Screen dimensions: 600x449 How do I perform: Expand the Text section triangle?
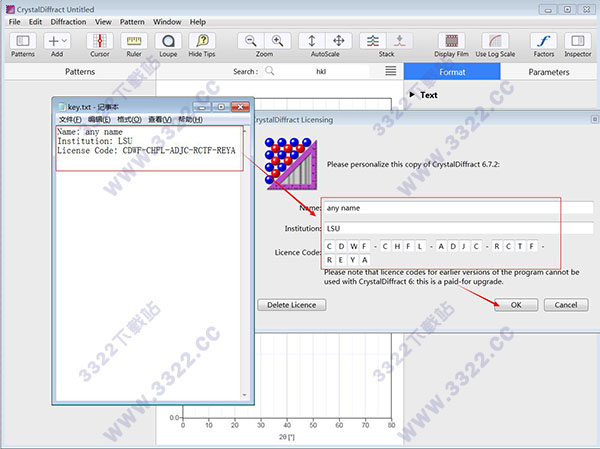pyautogui.click(x=412, y=95)
